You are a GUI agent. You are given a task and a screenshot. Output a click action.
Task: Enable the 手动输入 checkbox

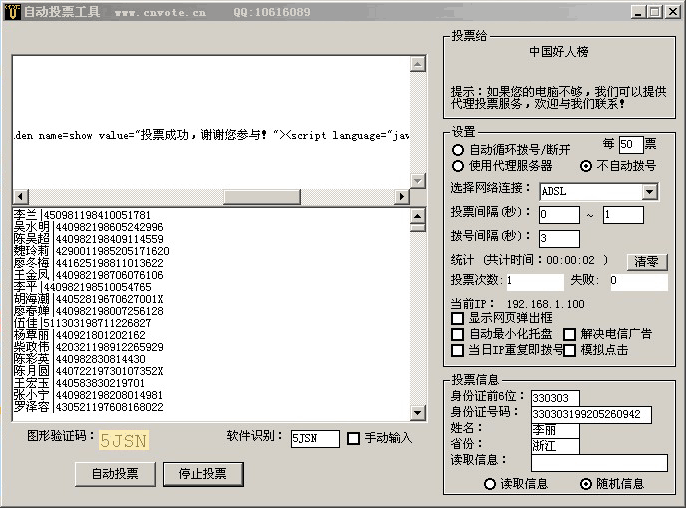click(x=353, y=438)
